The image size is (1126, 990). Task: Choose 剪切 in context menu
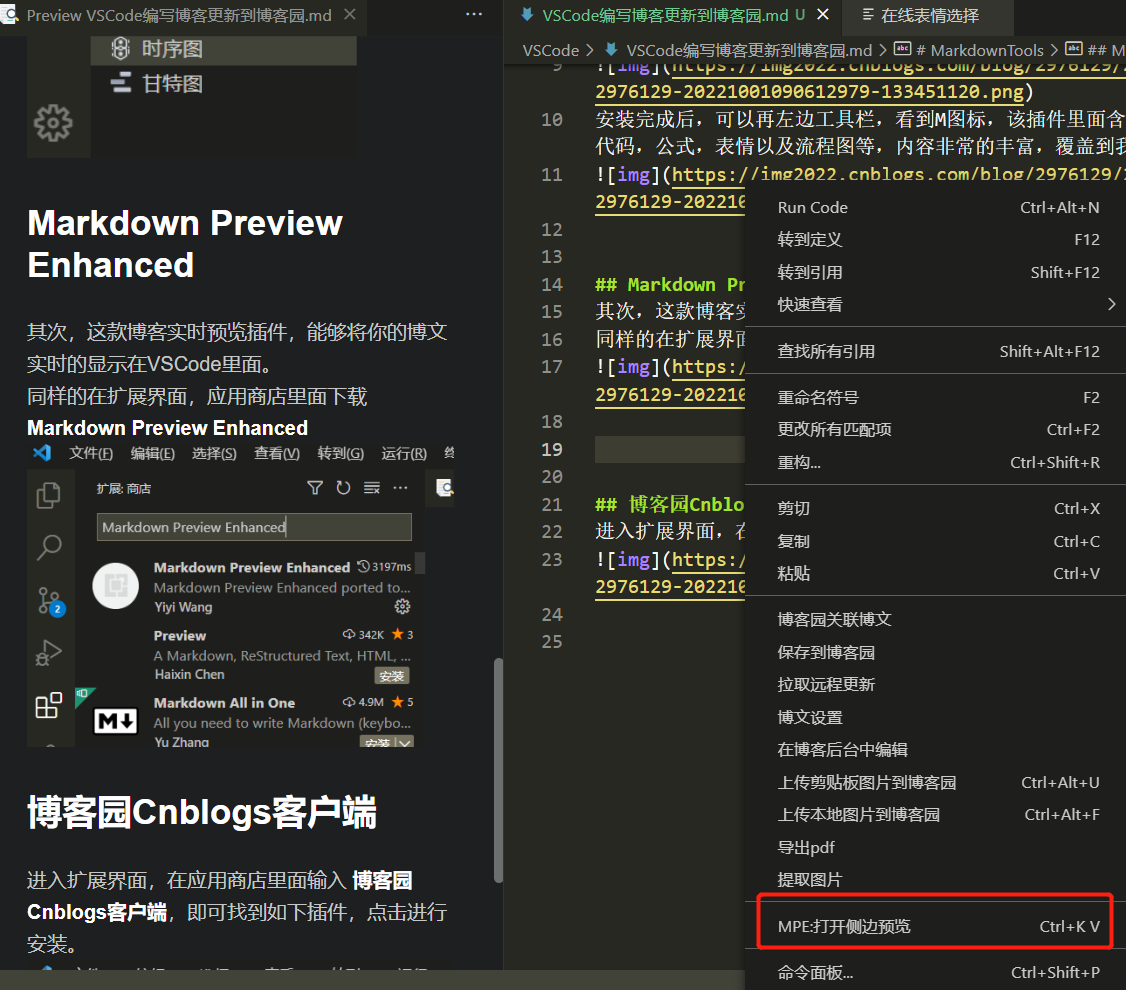[938, 508]
